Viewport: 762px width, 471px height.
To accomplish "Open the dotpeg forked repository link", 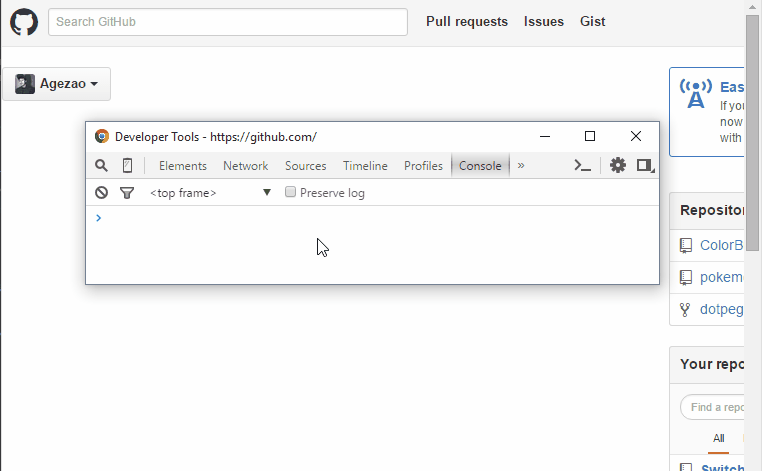I will pos(722,309).
